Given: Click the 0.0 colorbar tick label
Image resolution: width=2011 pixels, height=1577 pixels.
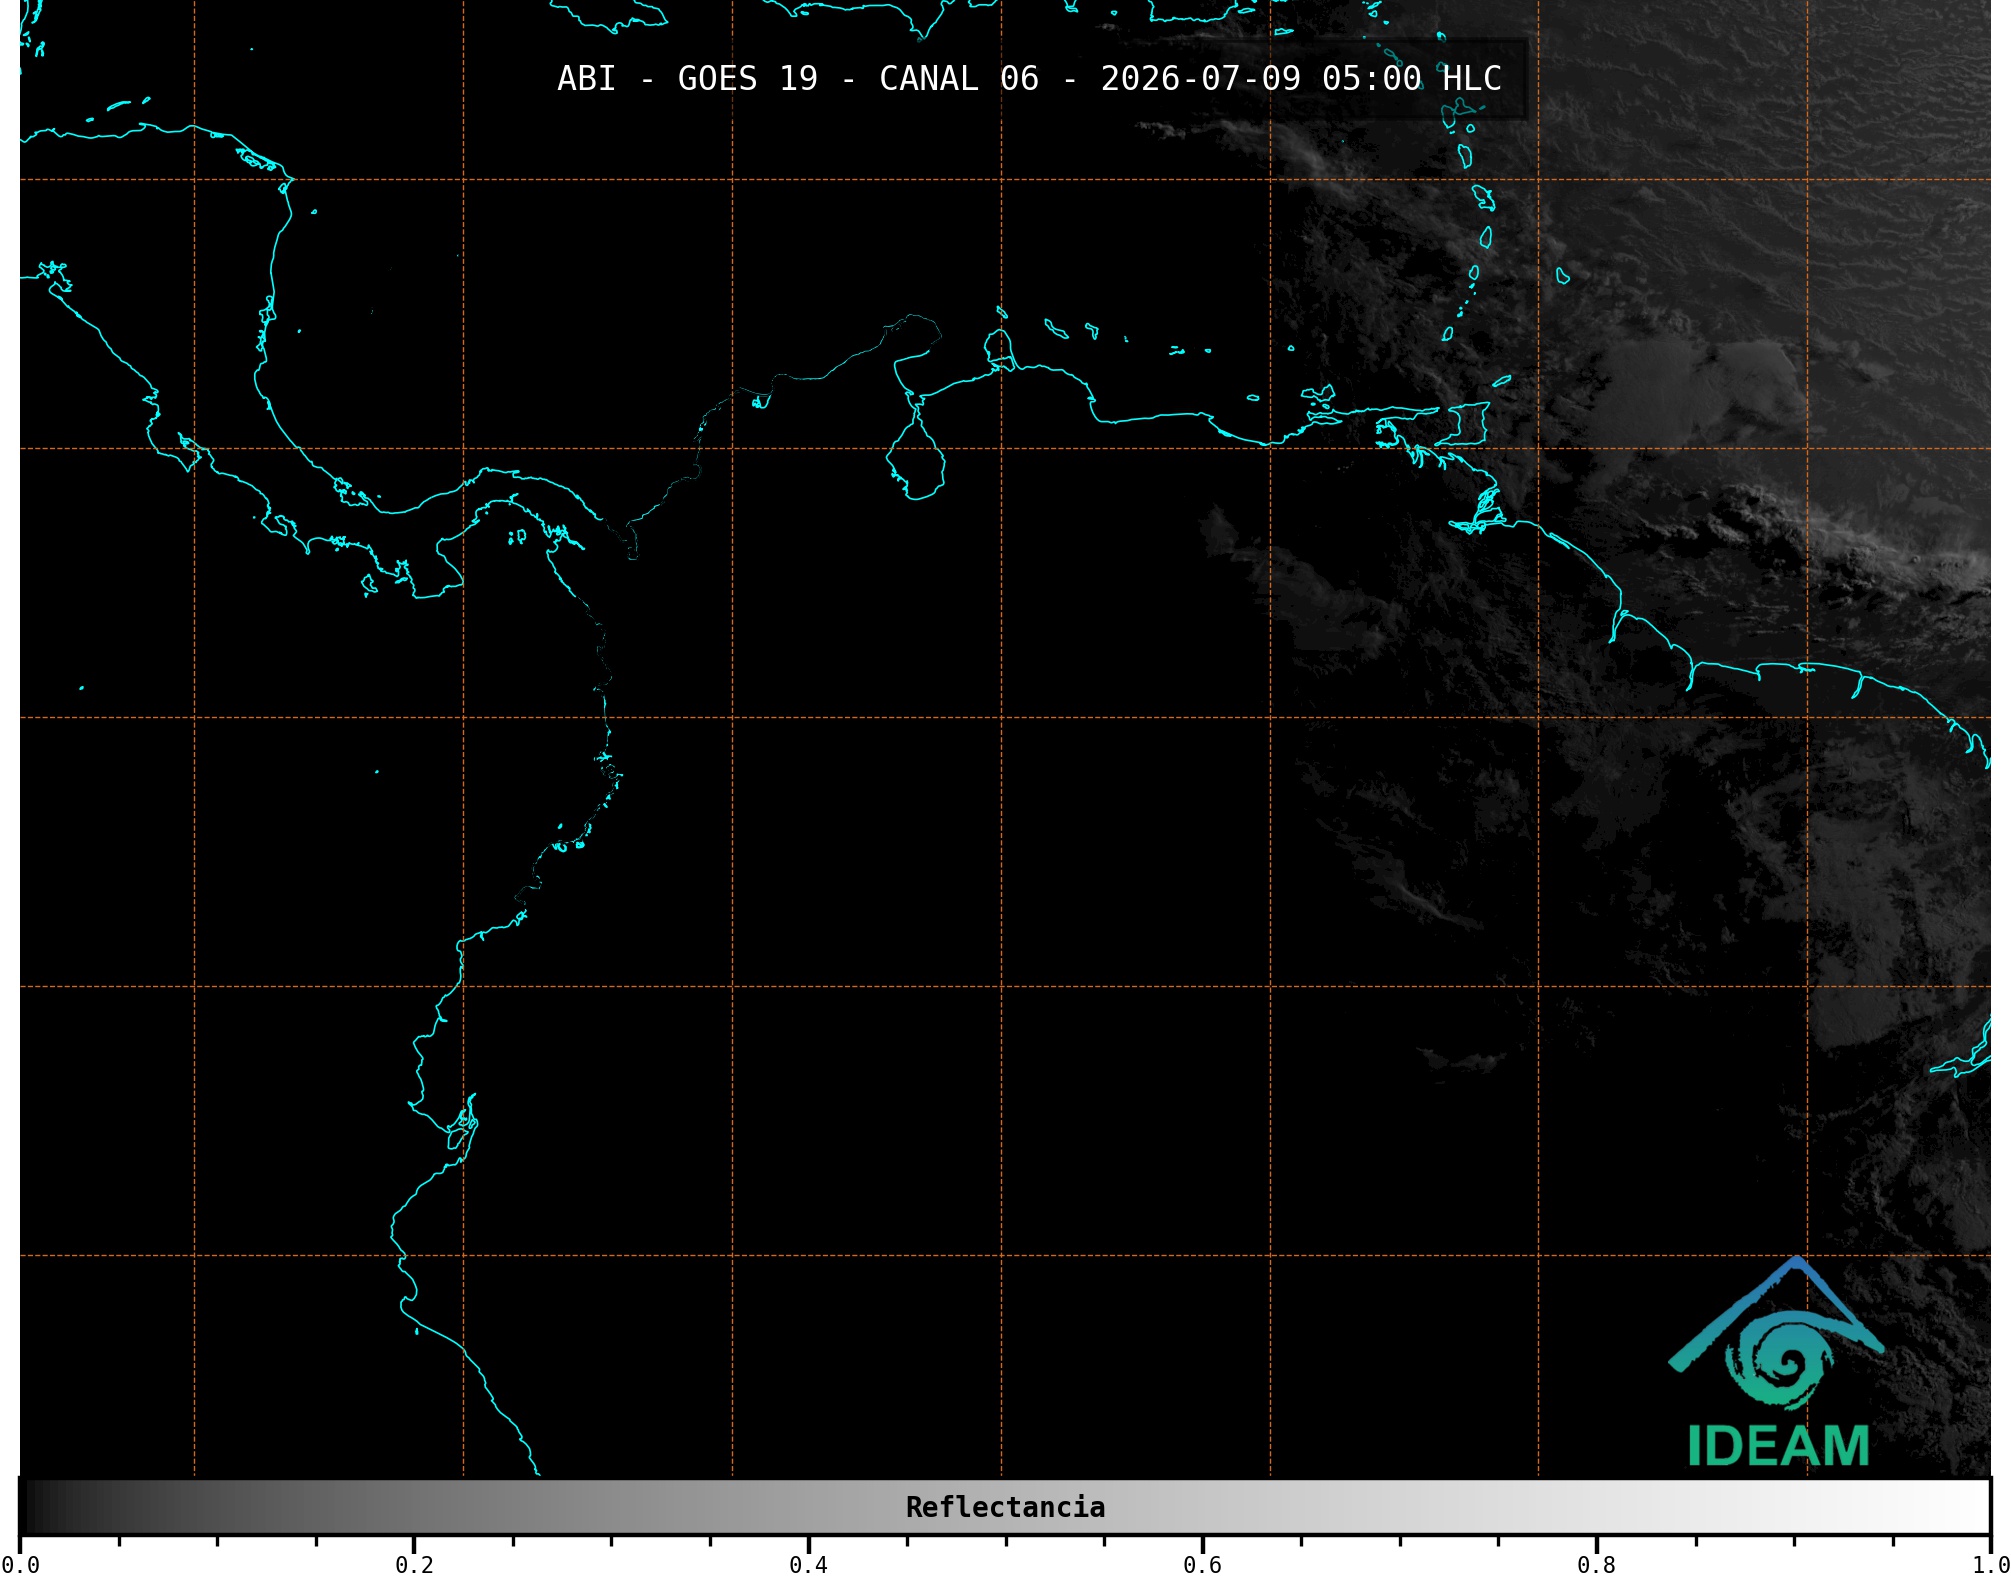Looking at the screenshot, I should click(21, 1564).
